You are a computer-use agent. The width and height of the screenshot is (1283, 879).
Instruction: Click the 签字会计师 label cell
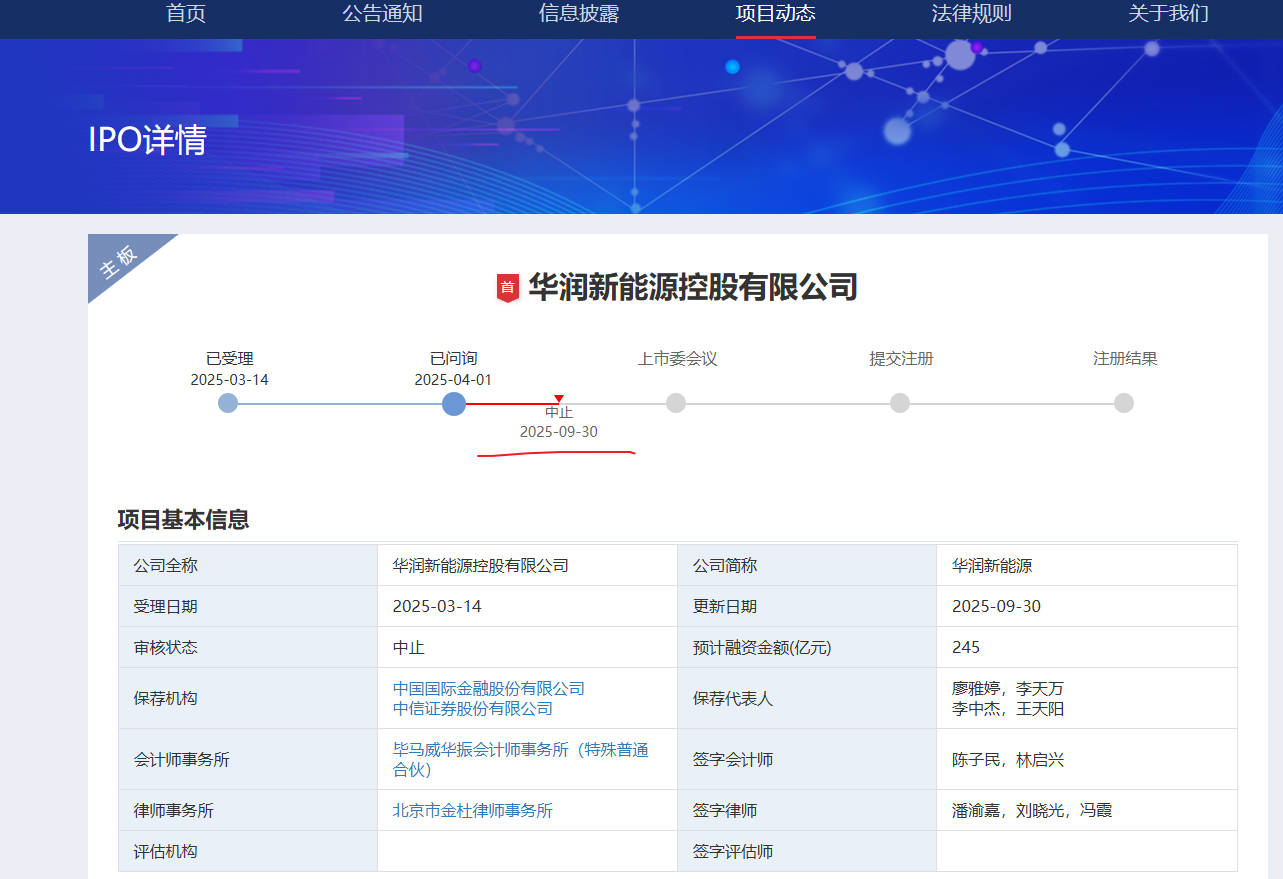tap(807, 759)
